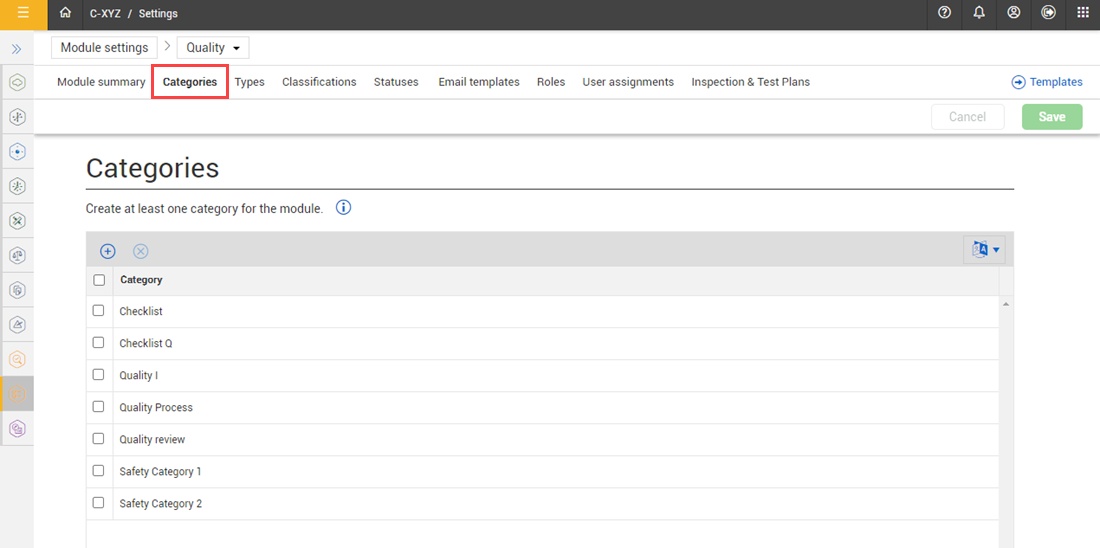Expand the left sidebar with double chevron

[x=17, y=48]
